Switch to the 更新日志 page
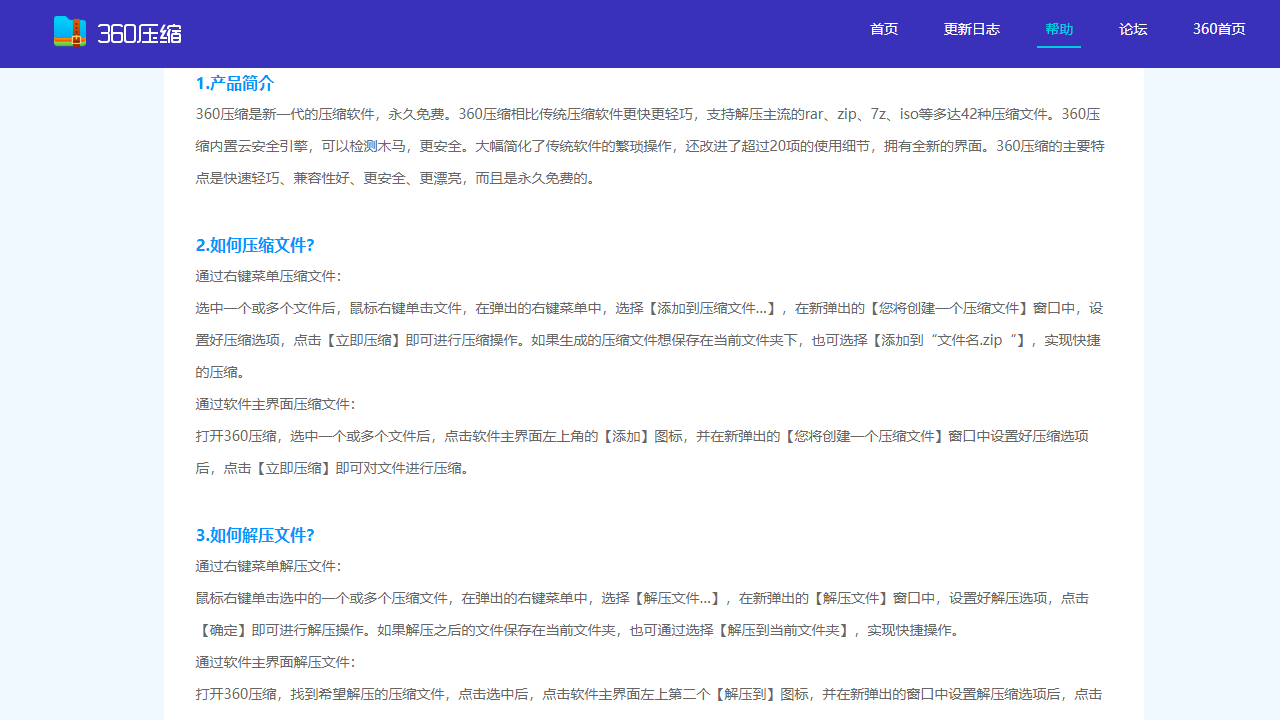 tap(971, 30)
